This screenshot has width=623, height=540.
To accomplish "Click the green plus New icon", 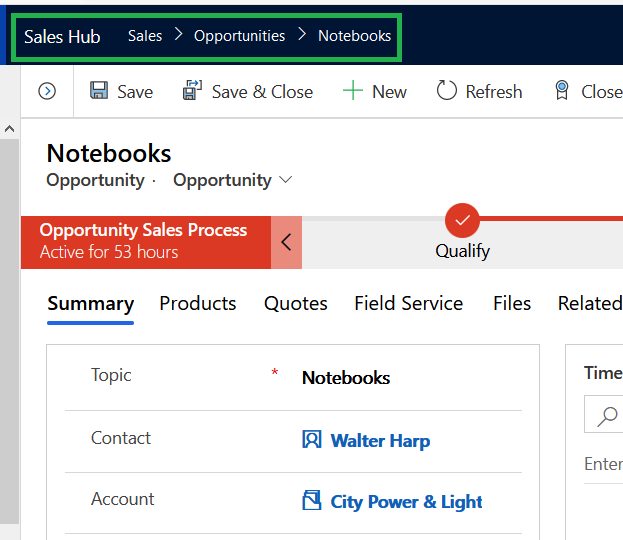I will 353,90.
